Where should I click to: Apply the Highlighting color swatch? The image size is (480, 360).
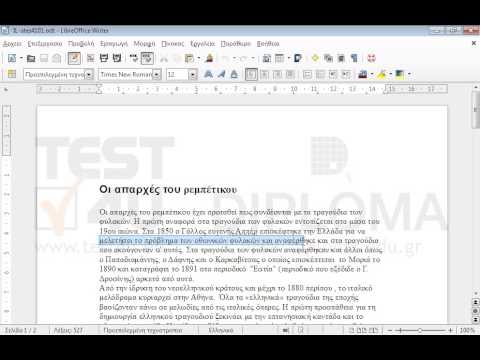pyautogui.click(x=381, y=74)
